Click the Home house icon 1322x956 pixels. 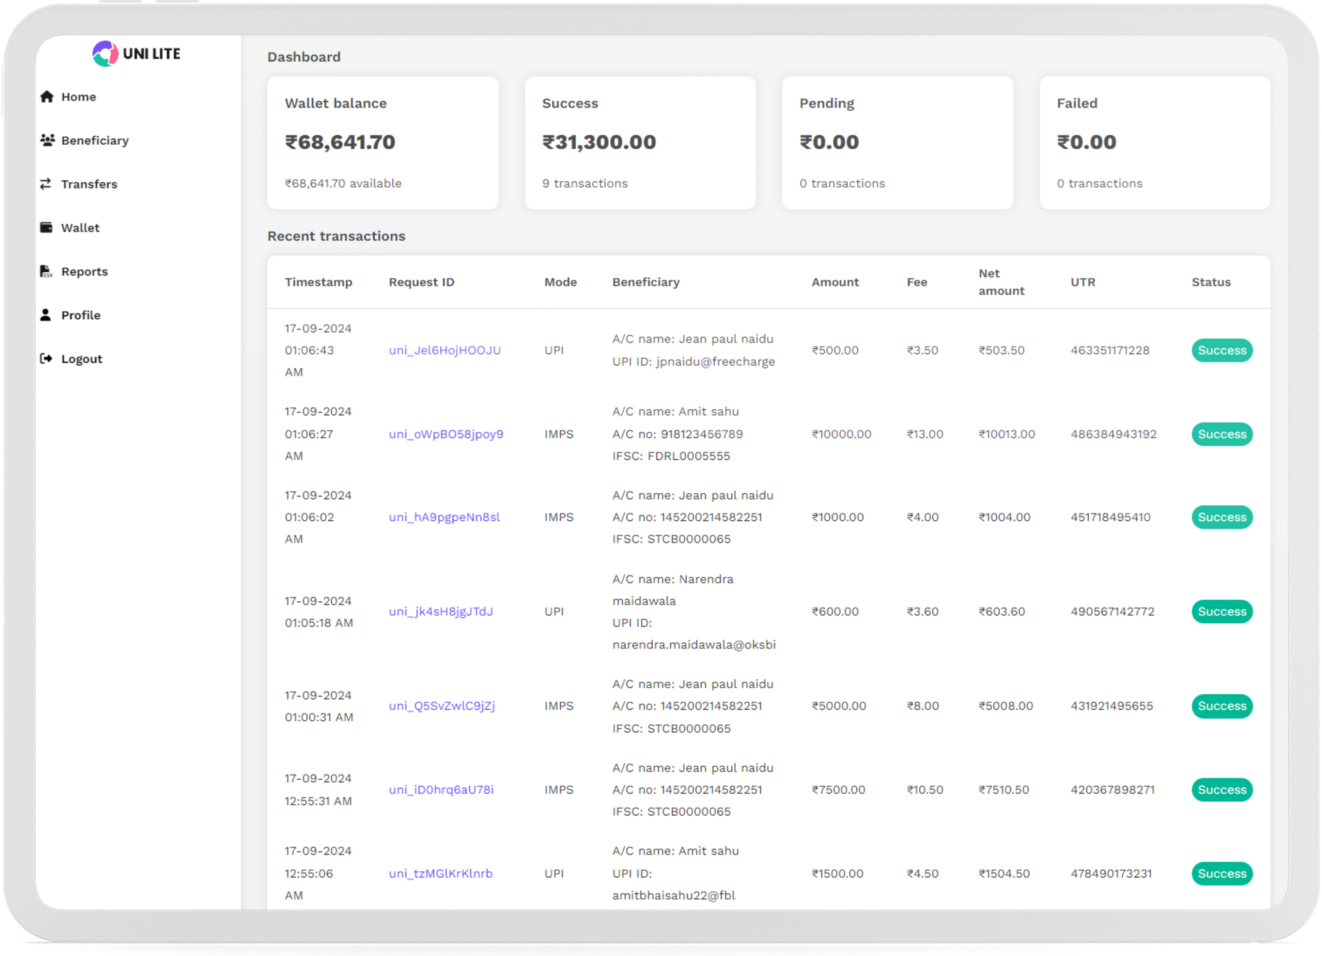(x=47, y=97)
